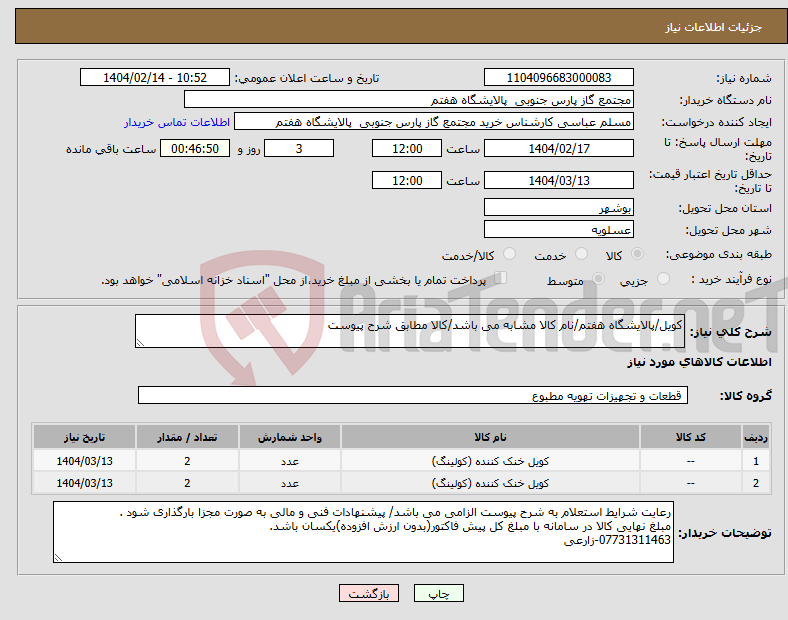Click the announcement date field 1404/02/14 - 10:52

pyautogui.click(x=155, y=78)
